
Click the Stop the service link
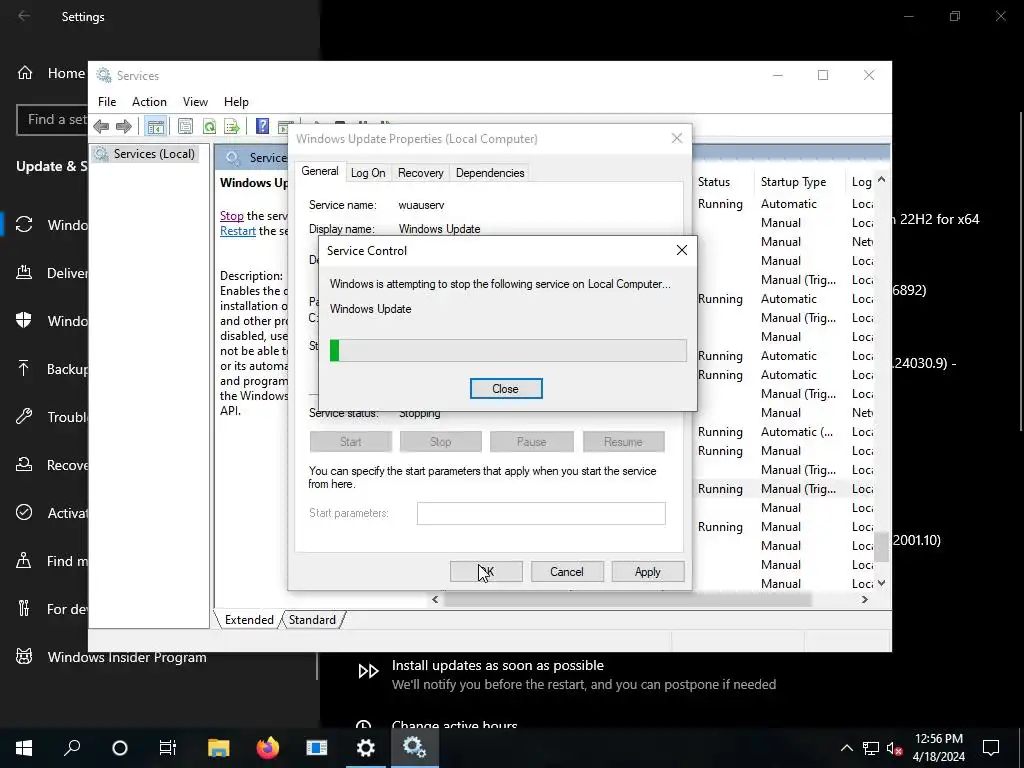coord(232,216)
